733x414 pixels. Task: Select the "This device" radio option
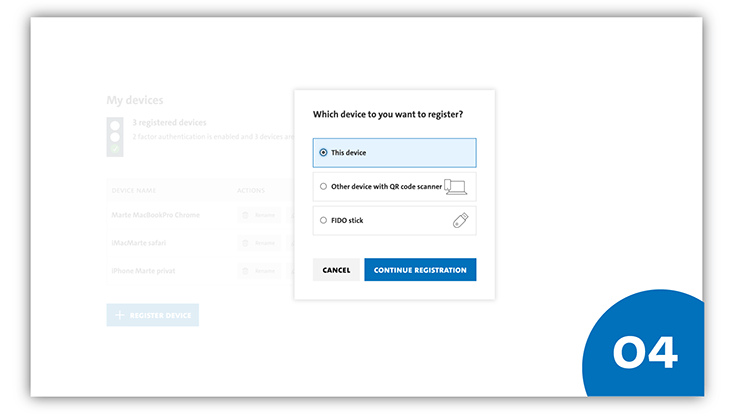[x=323, y=153]
